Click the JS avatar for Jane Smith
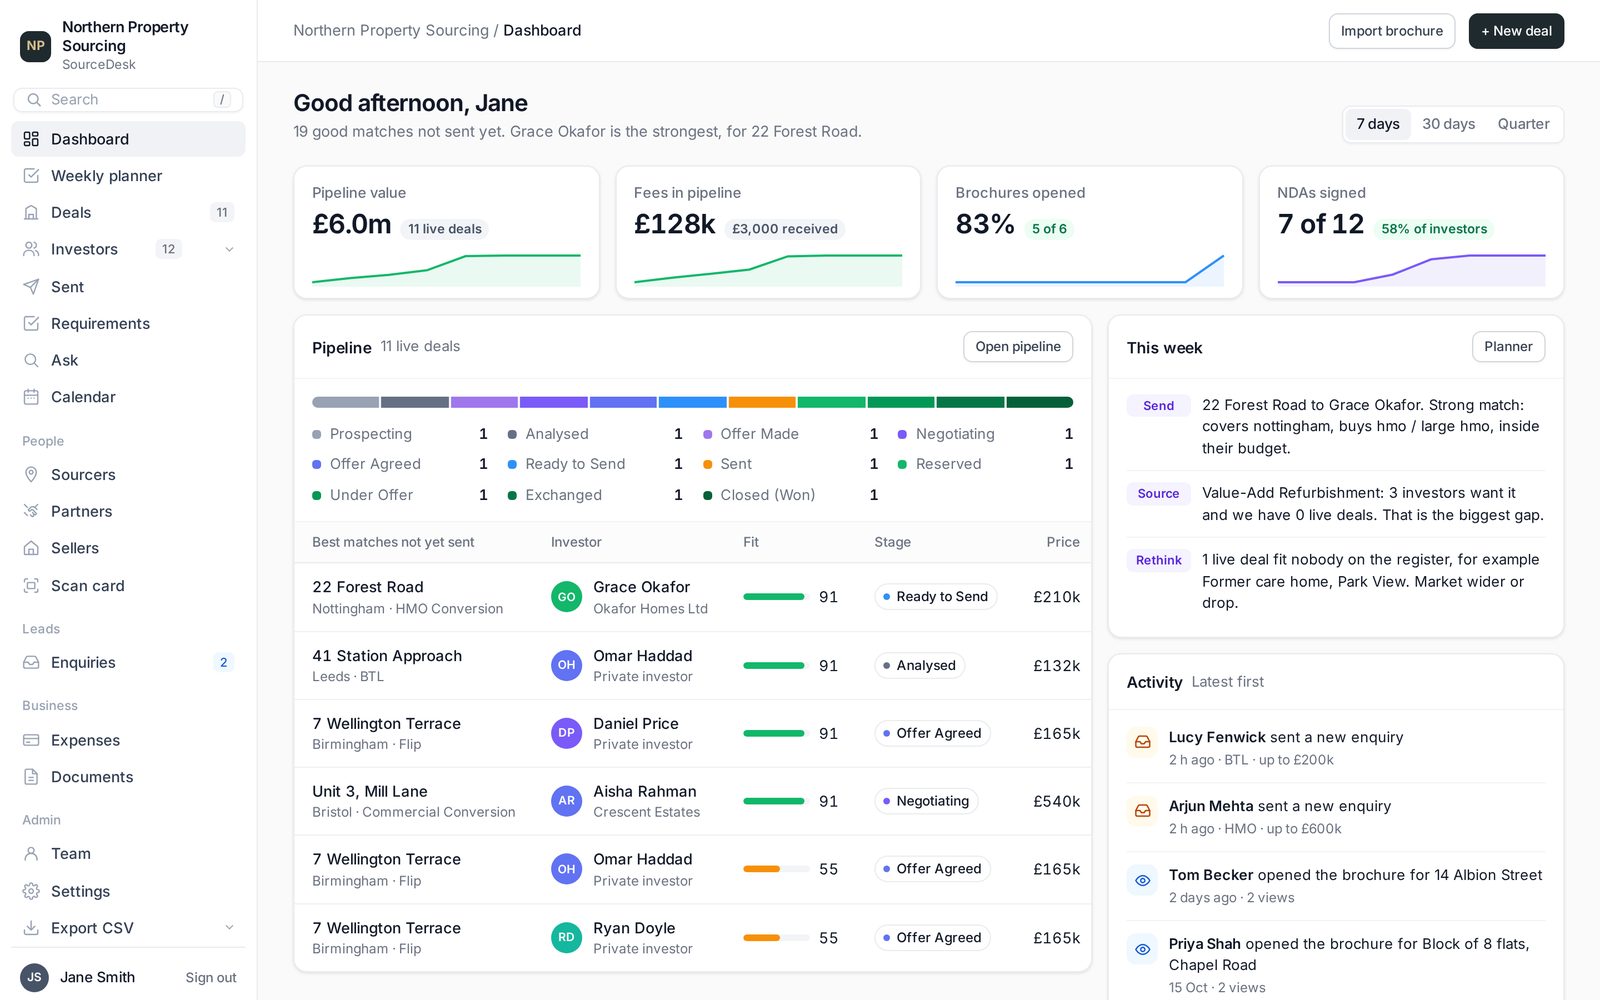1600x1000 pixels. click(x=35, y=978)
